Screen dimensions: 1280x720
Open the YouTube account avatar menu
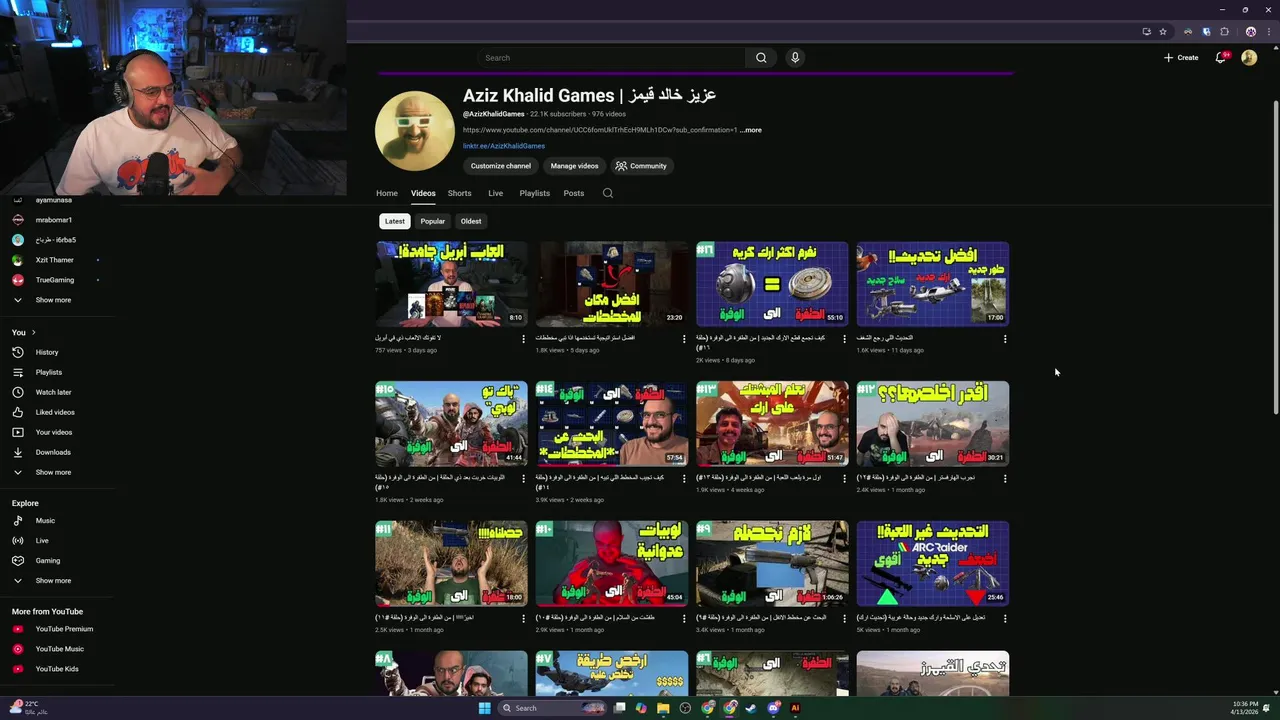pyautogui.click(x=1249, y=57)
